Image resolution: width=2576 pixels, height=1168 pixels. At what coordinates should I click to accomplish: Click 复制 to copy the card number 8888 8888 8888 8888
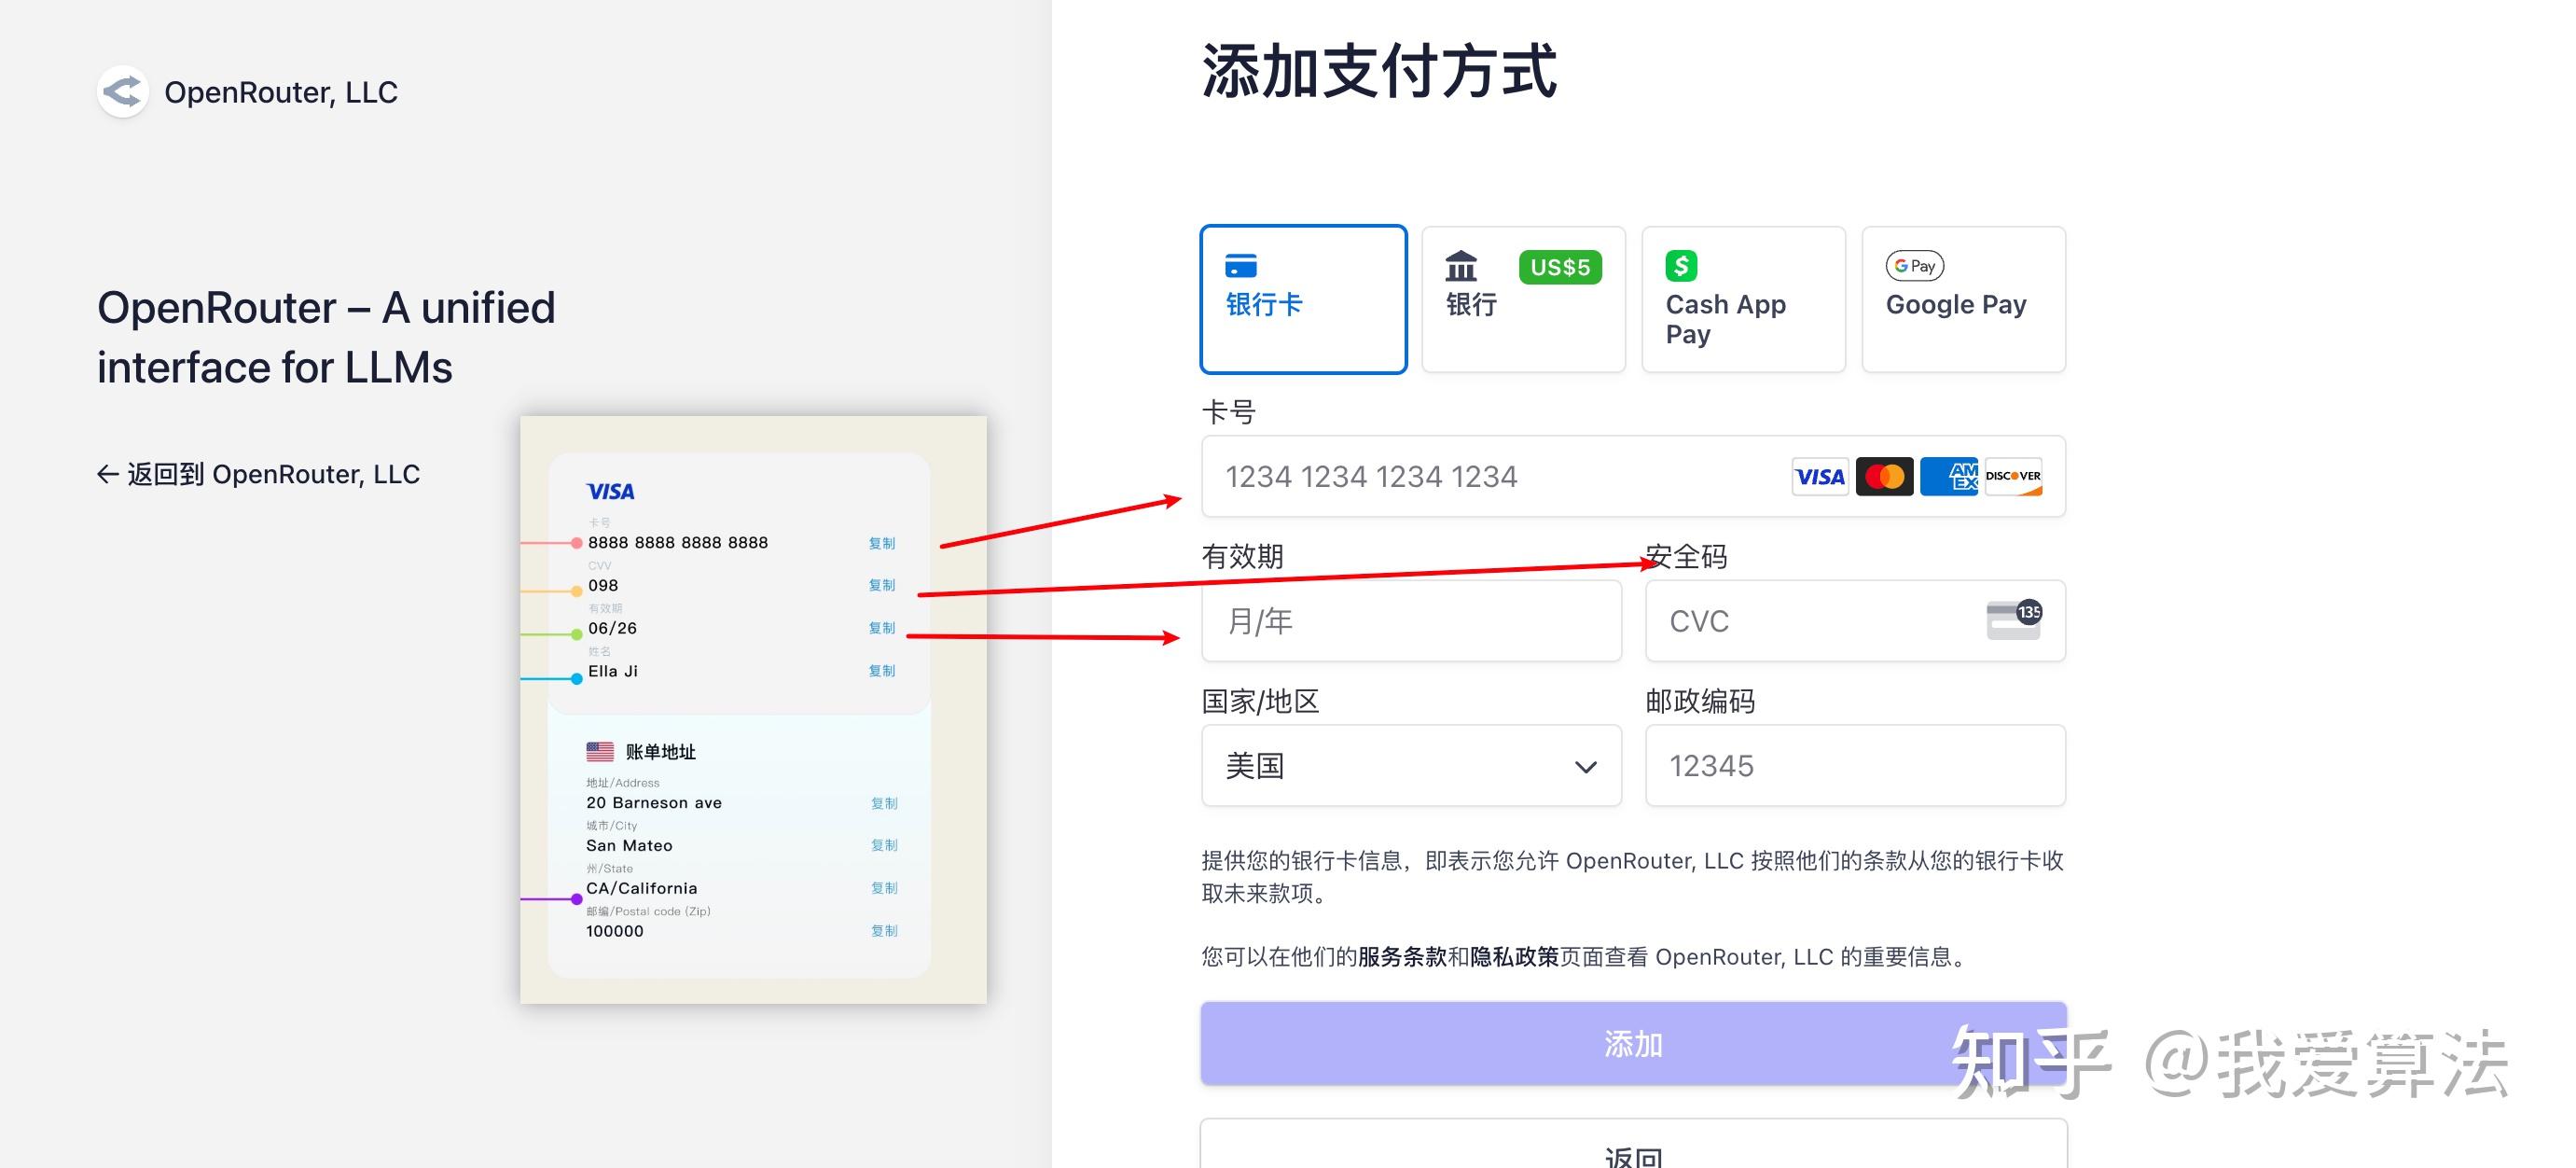click(882, 543)
